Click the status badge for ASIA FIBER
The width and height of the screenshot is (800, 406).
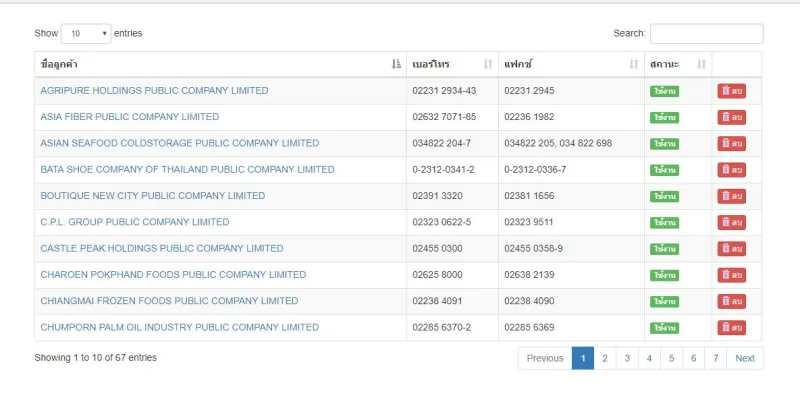pyautogui.click(x=664, y=117)
